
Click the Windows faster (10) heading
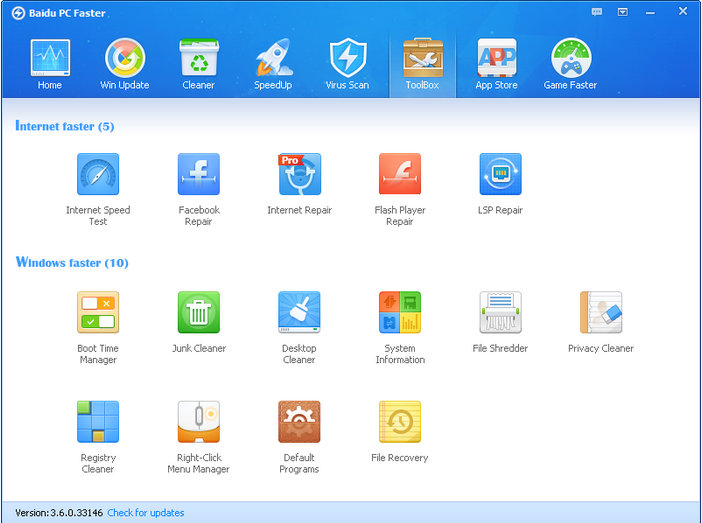(72, 262)
